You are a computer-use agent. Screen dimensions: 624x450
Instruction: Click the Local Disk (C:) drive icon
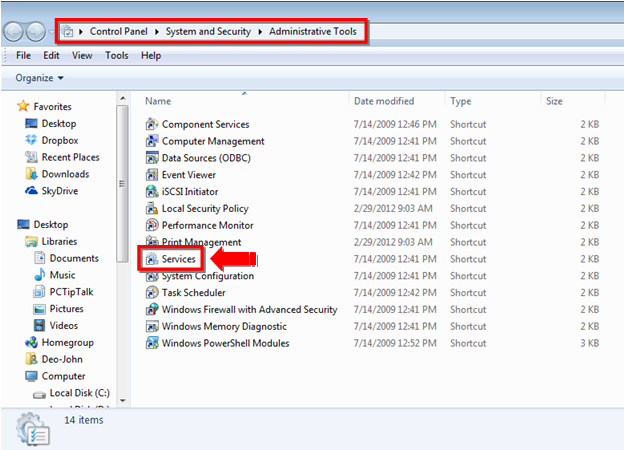click(39, 394)
